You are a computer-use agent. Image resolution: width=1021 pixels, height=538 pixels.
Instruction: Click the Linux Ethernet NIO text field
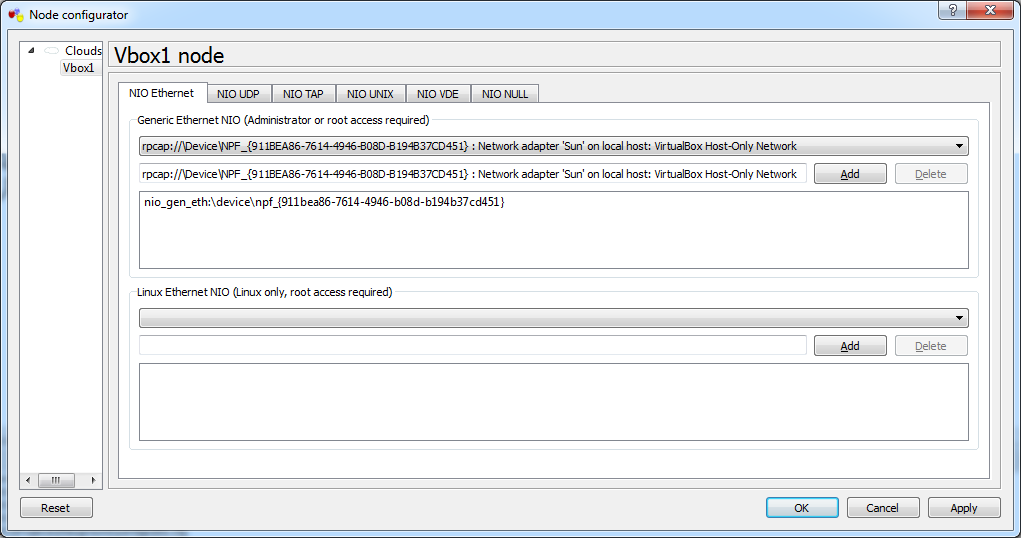click(x=473, y=345)
